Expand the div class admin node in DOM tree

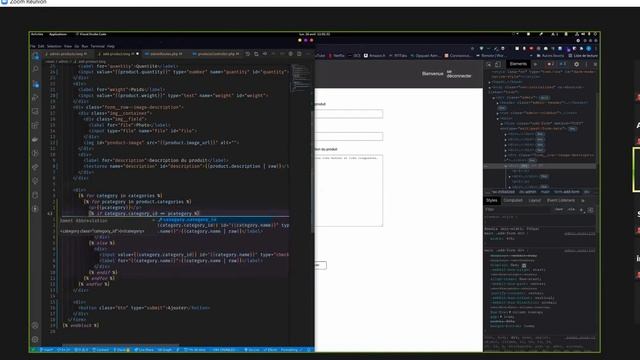tap(494, 98)
